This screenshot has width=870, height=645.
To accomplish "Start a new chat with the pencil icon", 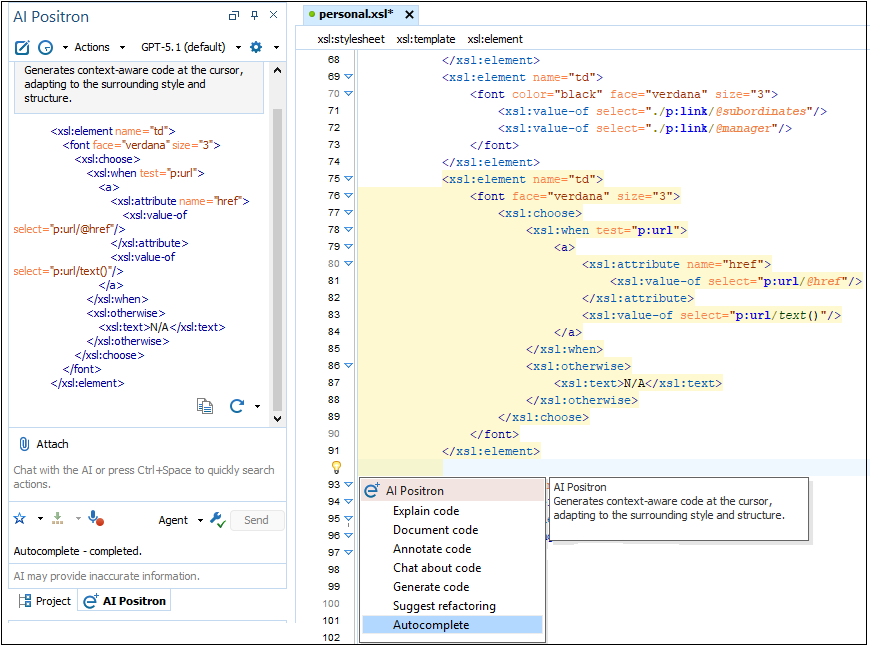I will click(22, 47).
